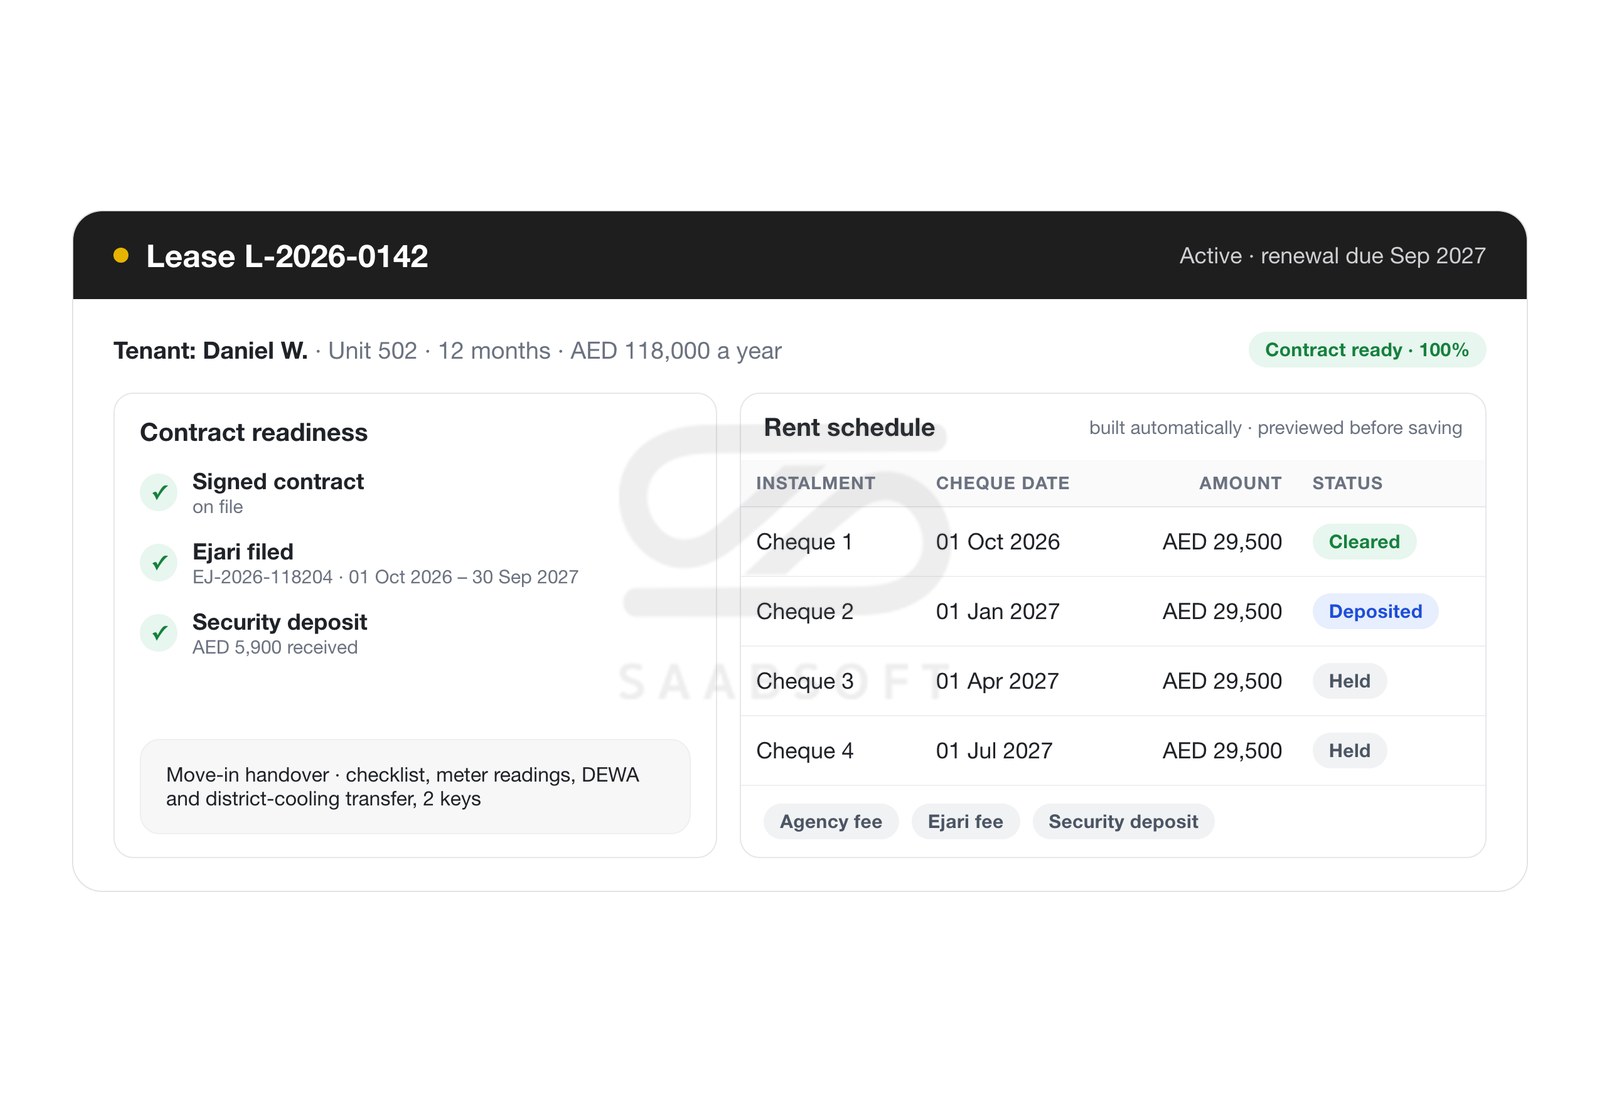Click the built automatically previewed before saving note
1600x1103 pixels.
[x=1275, y=428]
